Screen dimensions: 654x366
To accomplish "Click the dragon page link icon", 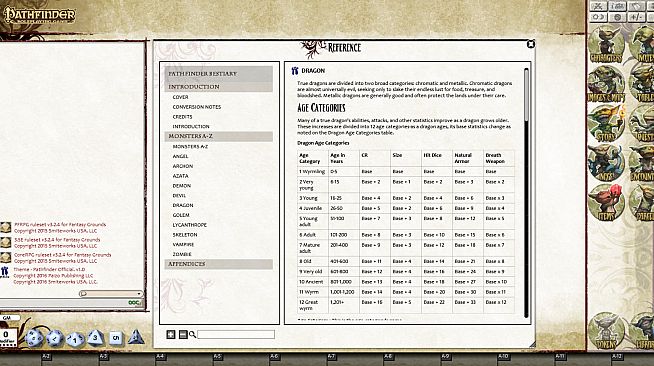I will click(x=295, y=71).
